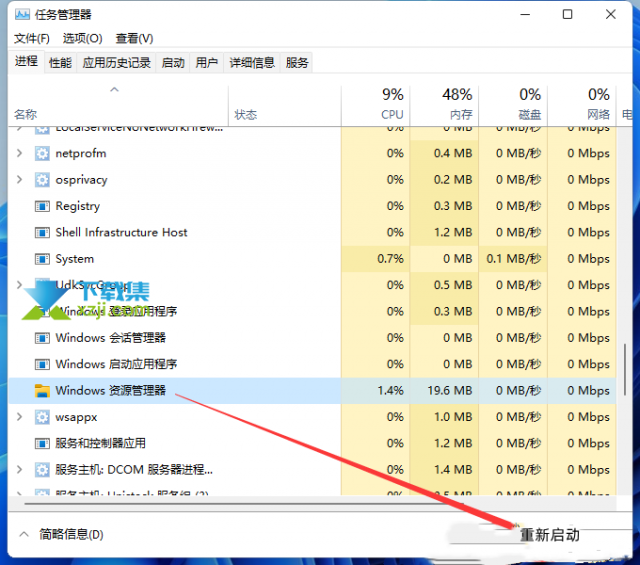
Task: Switch to the 性能 tab
Action: [x=60, y=63]
